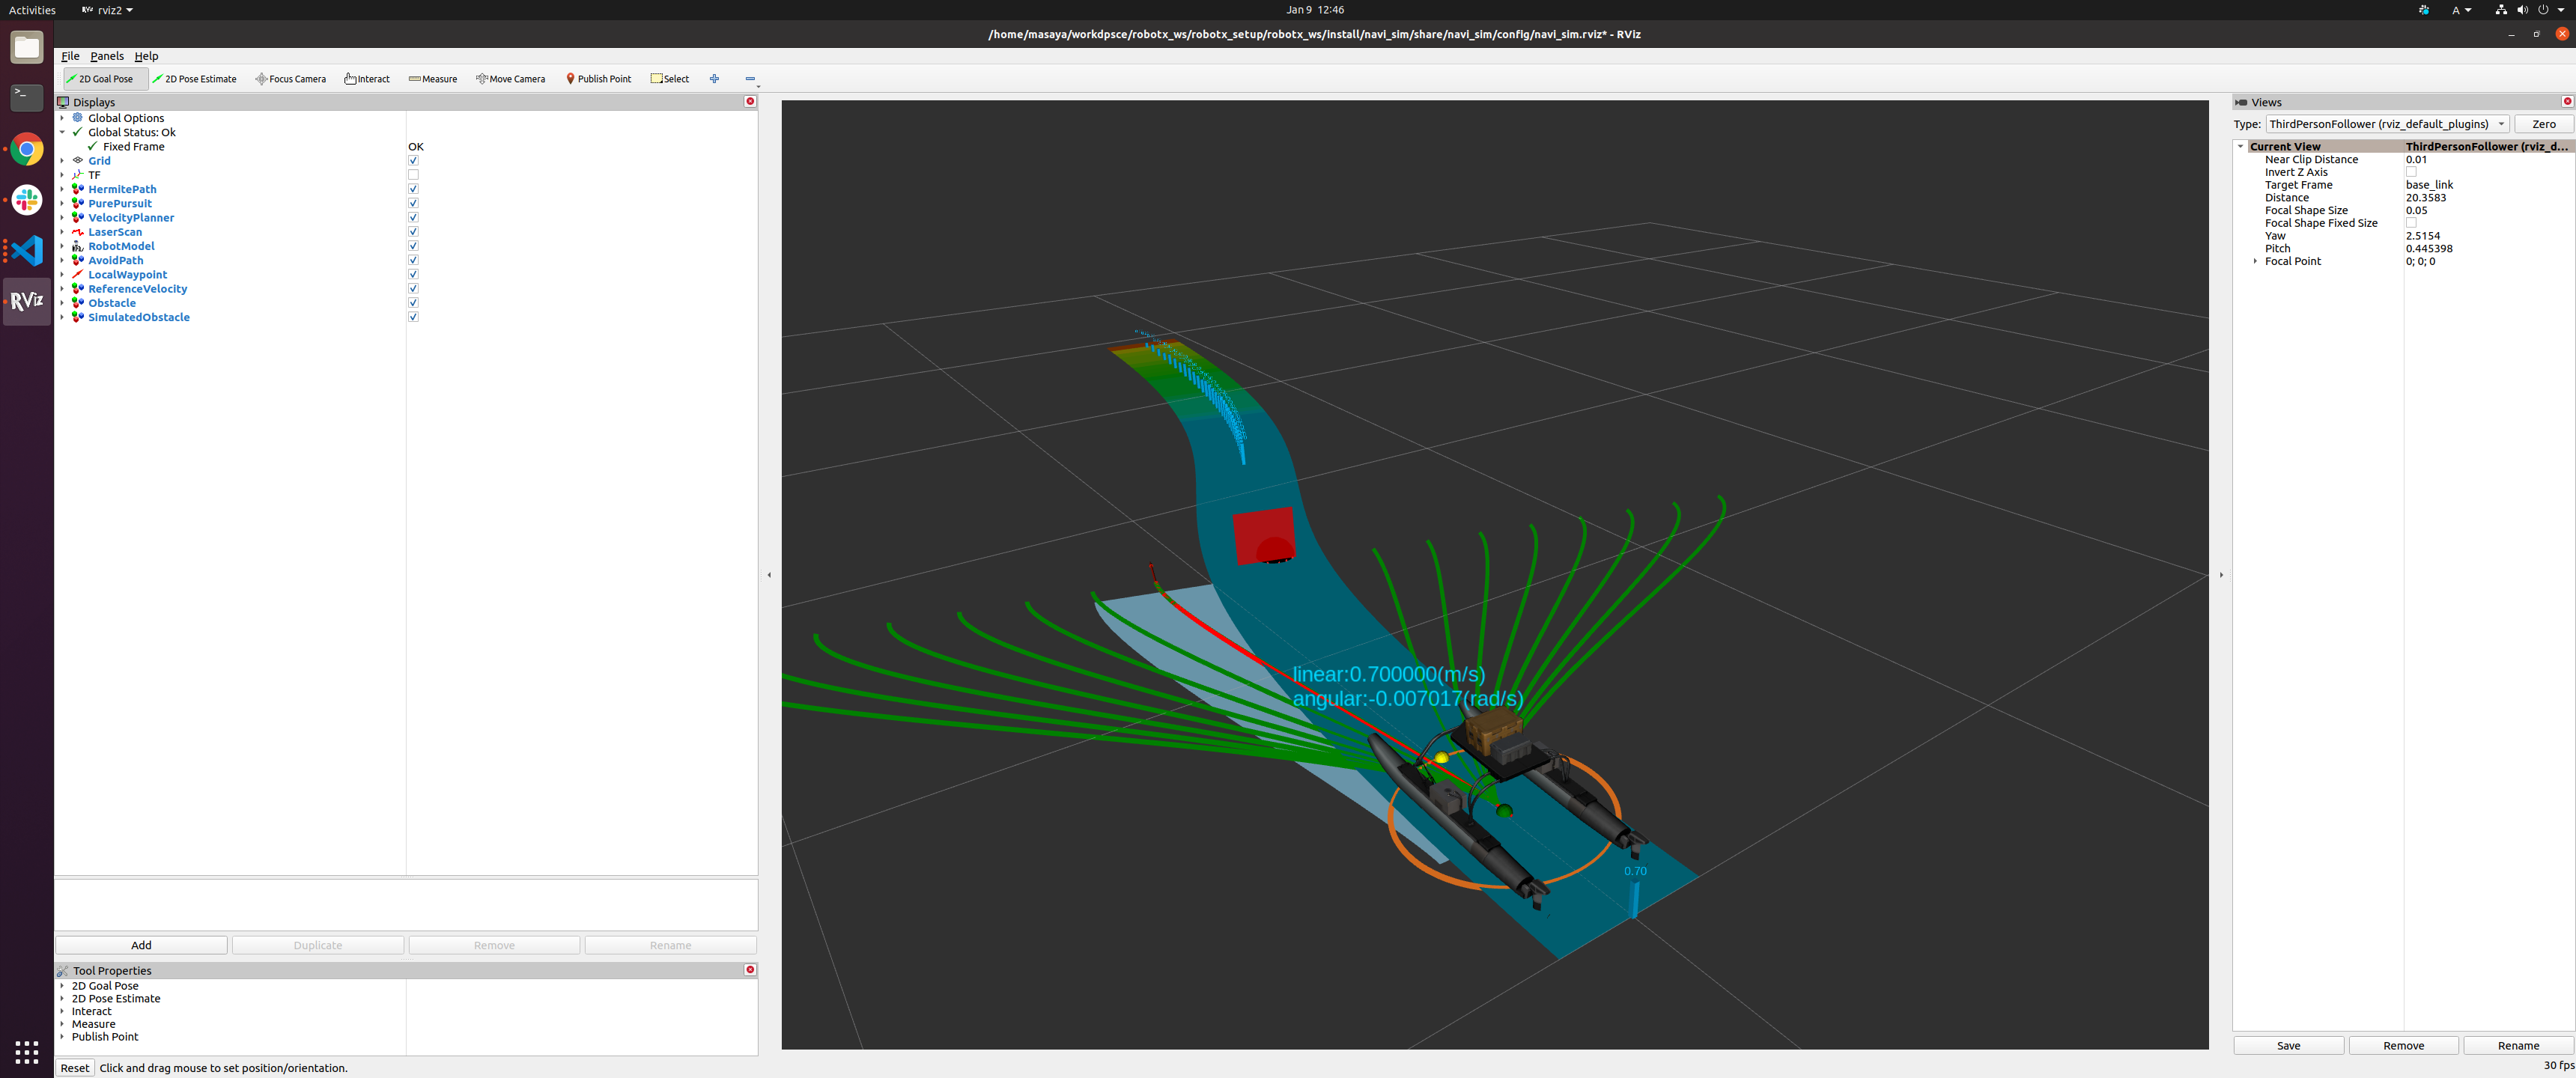Viewport: 2576px width, 1078px height.
Task: Click the add tool plus icon
Action: point(714,79)
